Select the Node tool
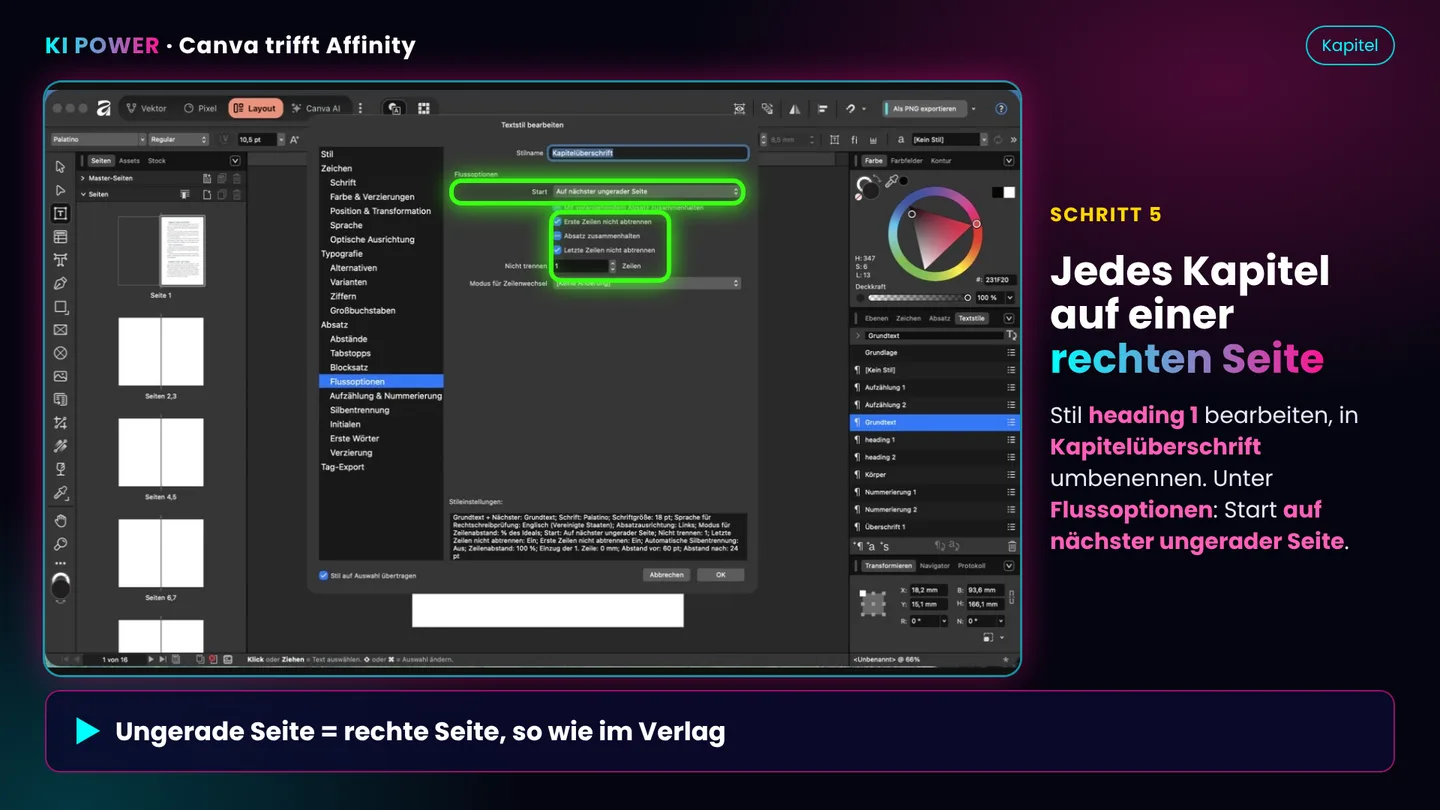This screenshot has height=810, width=1440. point(61,190)
